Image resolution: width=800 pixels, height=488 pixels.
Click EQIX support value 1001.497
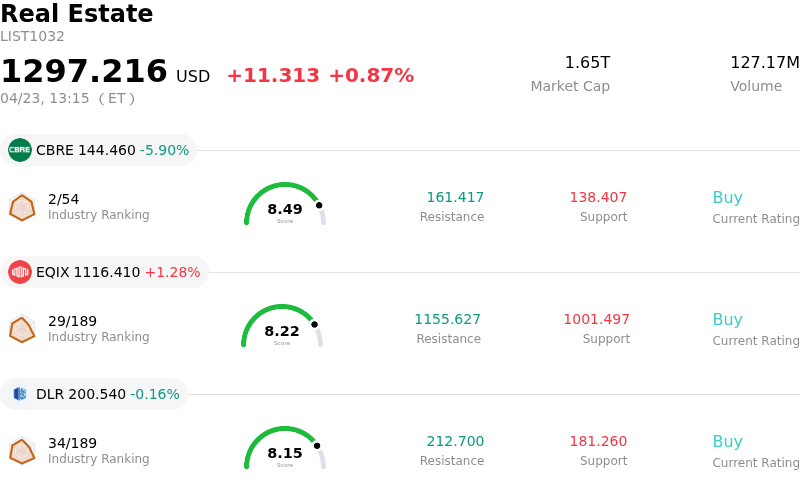point(596,320)
